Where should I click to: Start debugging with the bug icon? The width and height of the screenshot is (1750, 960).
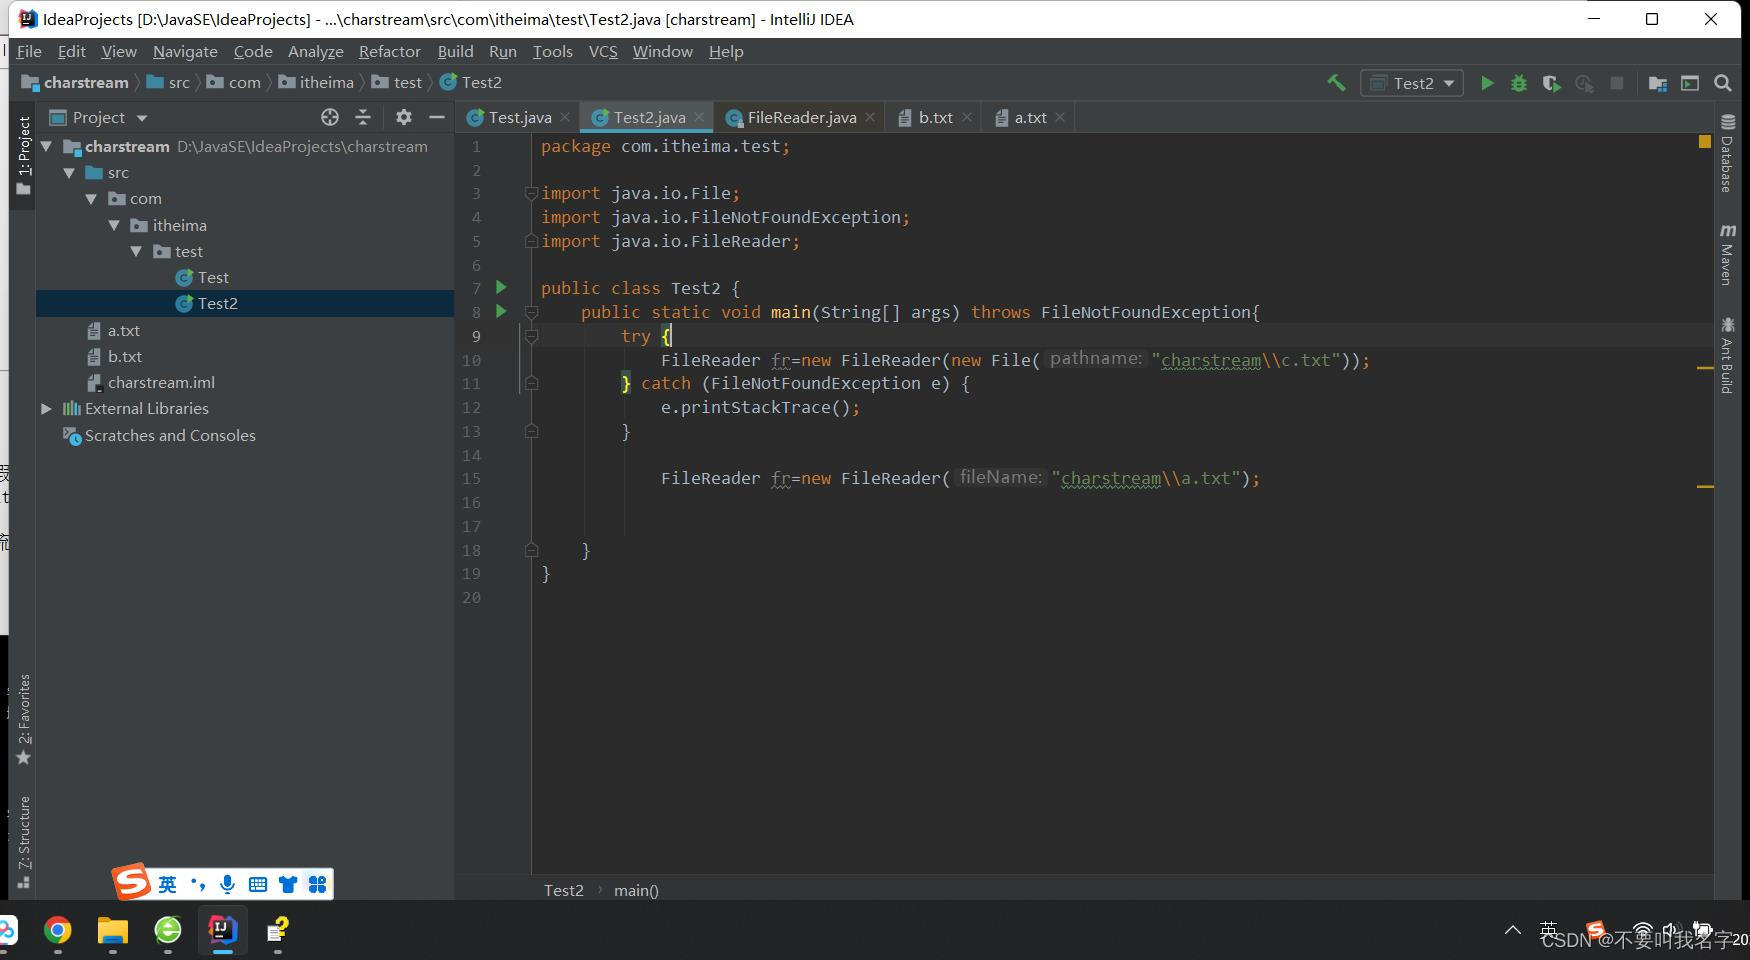coord(1519,83)
